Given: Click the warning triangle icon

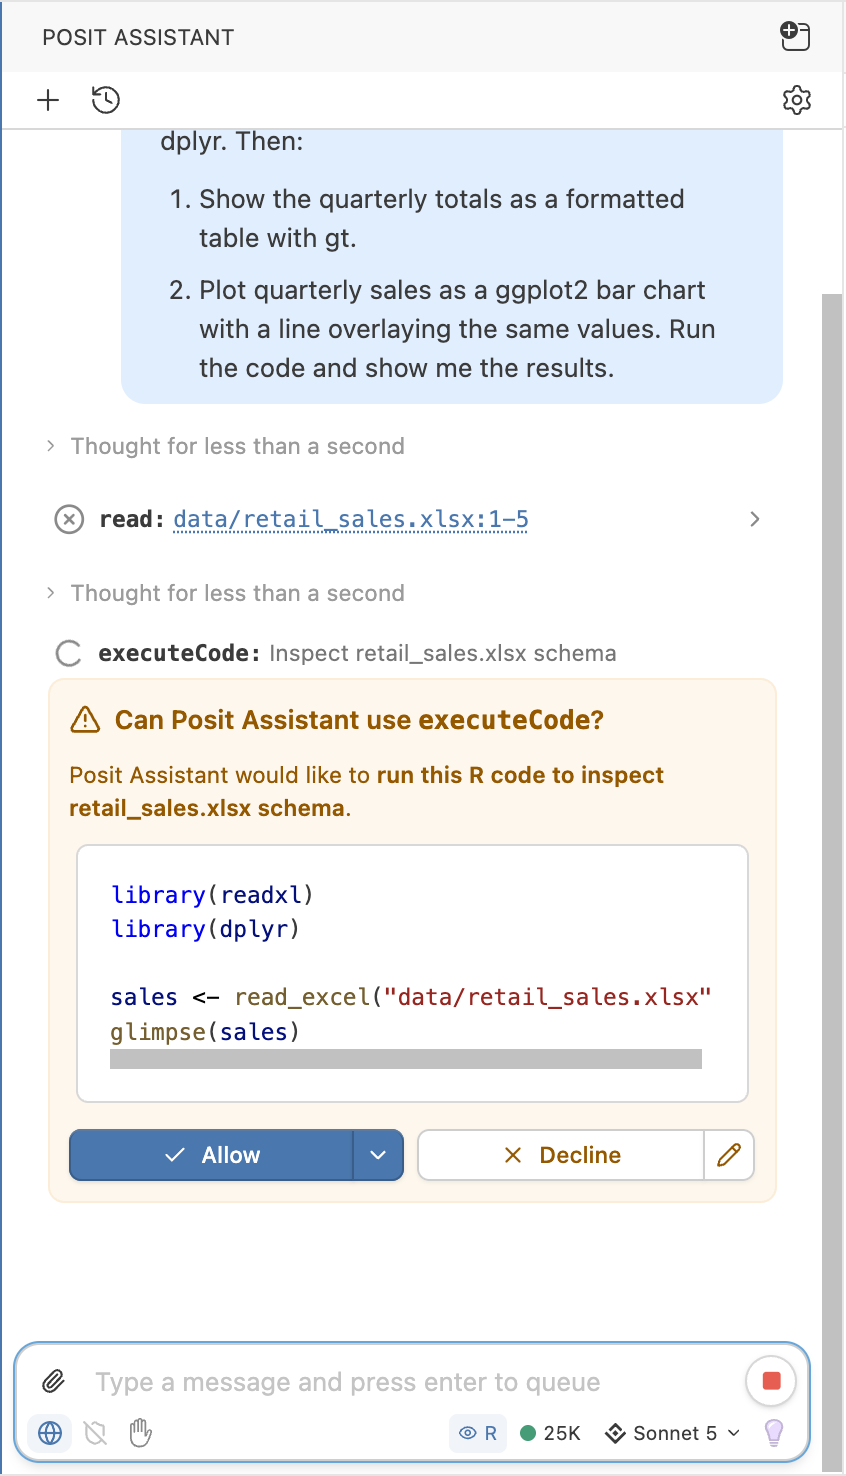Looking at the screenshot, I should [x=85, y=720].
